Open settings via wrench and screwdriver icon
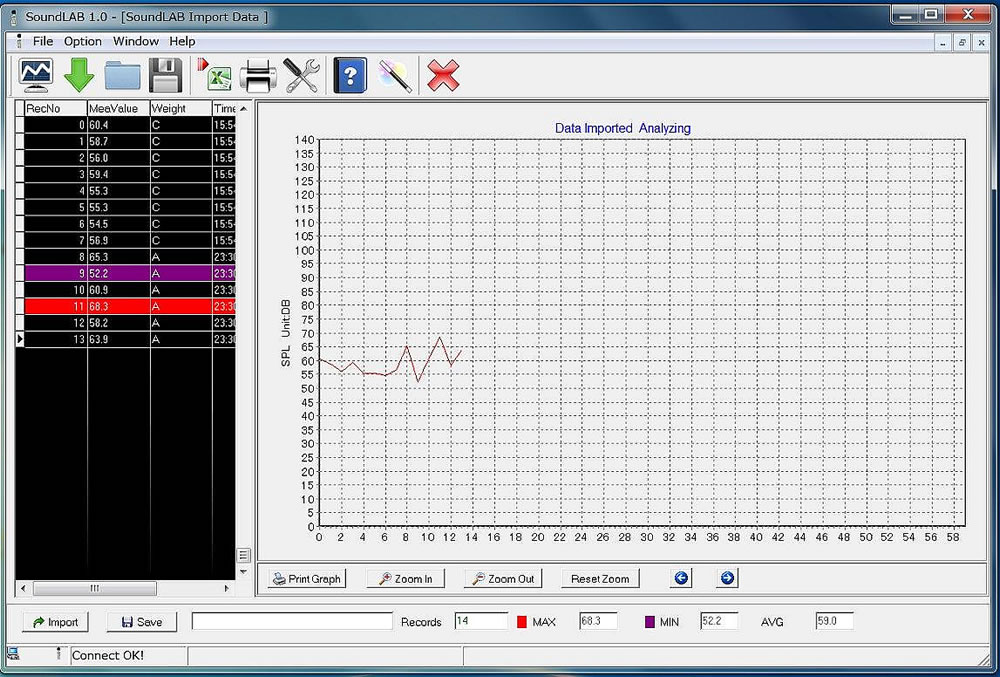This screenshot has width=1000, height=677. tap(300, 75)
